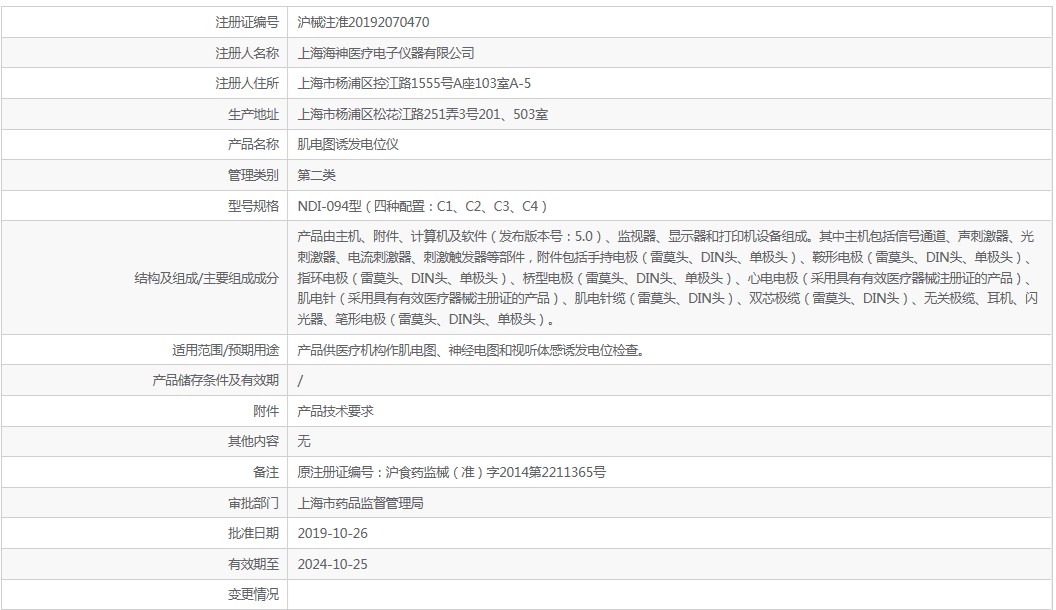This screenshot has height=610, width=1056.
Task: Click the 批准日期 label
Action: (253, 533)
